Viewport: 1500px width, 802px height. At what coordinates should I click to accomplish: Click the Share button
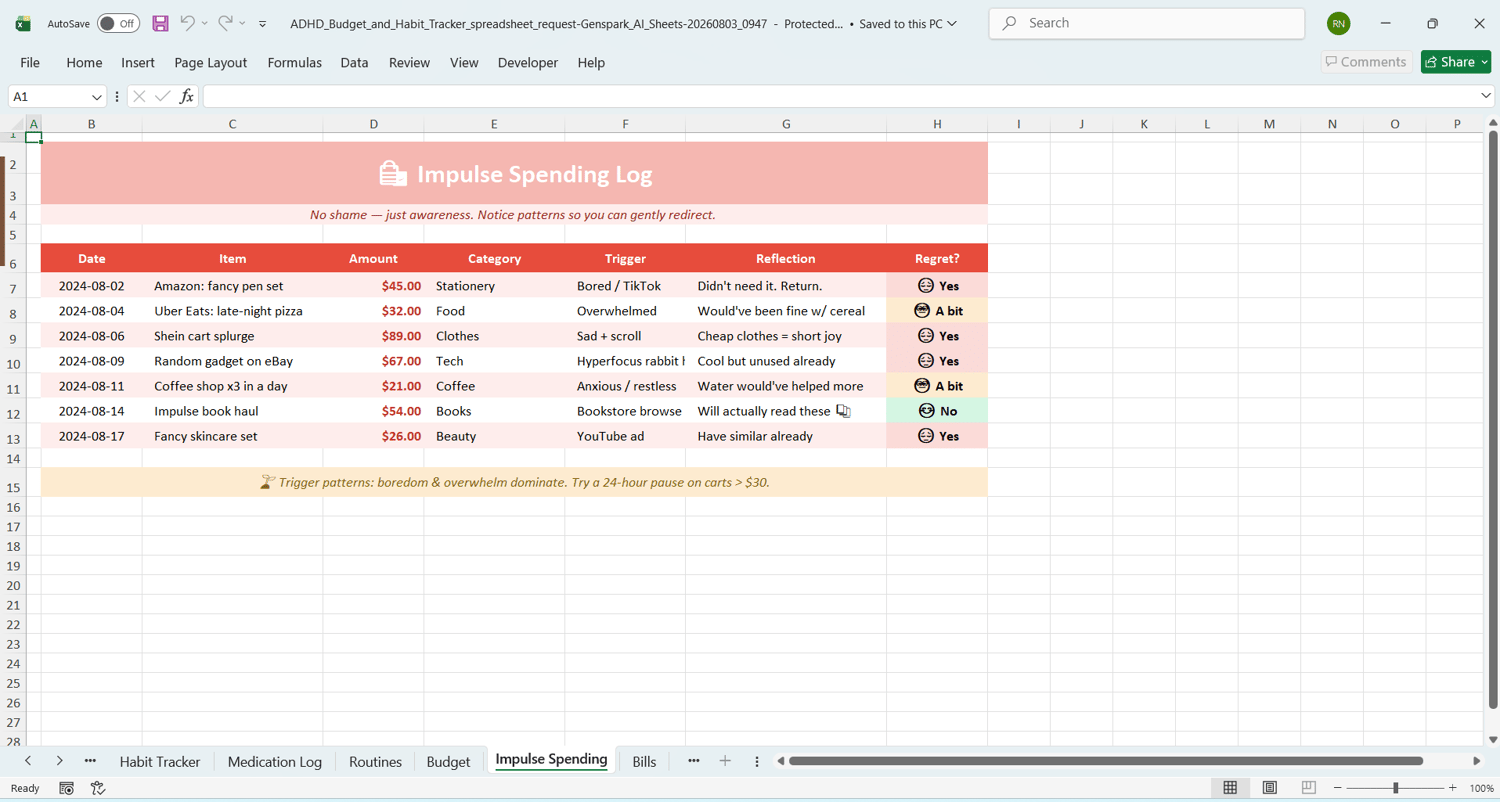coord(1456,62)
